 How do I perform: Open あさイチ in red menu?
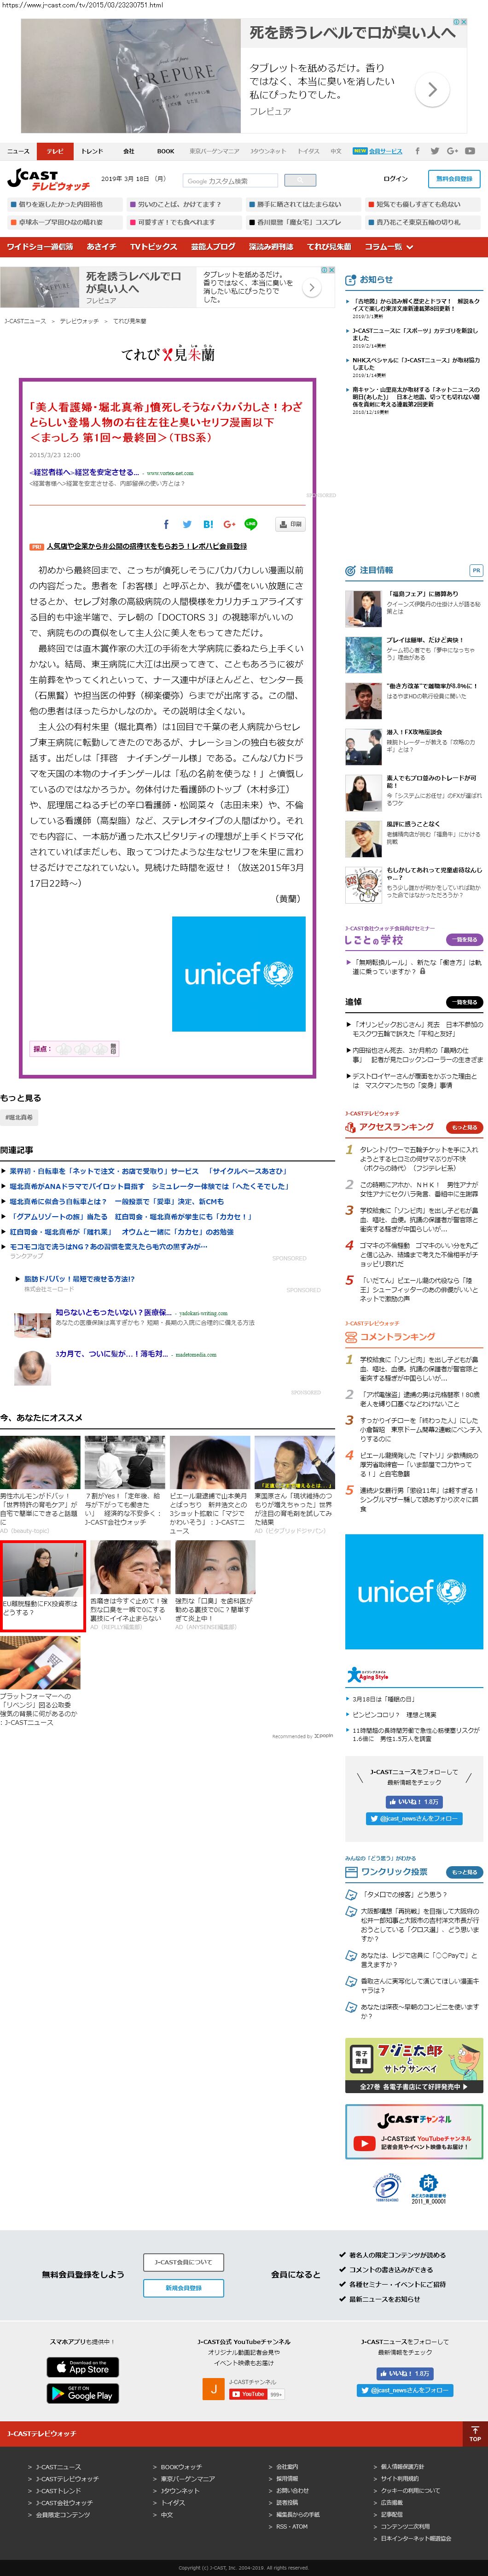(101, 247)
